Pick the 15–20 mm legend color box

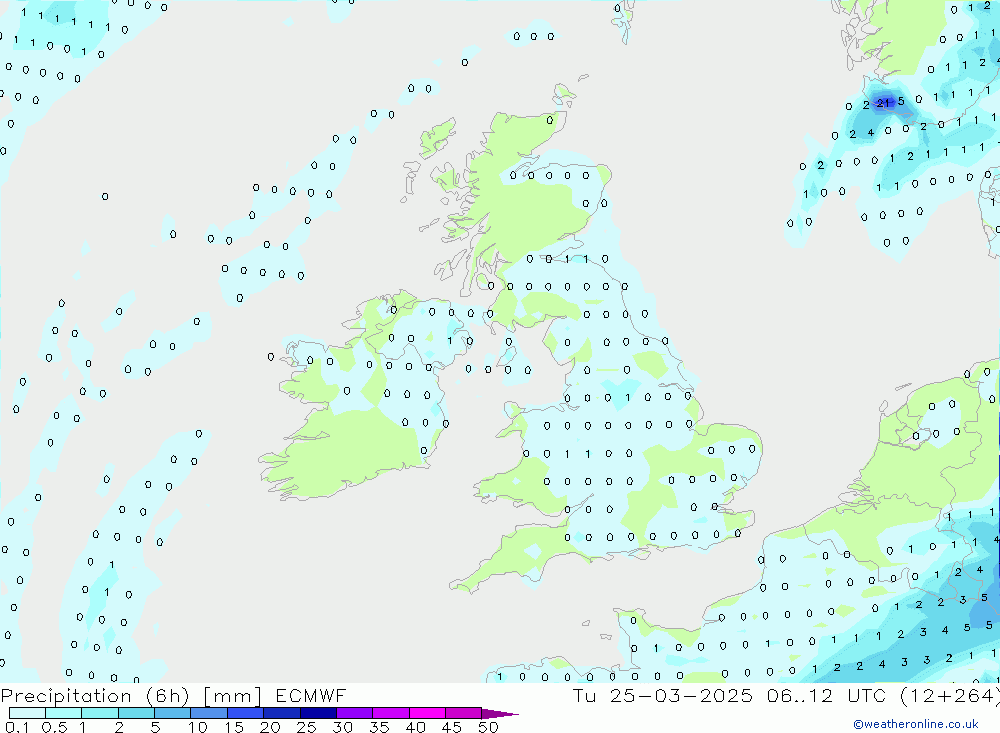tap(246, 713)
